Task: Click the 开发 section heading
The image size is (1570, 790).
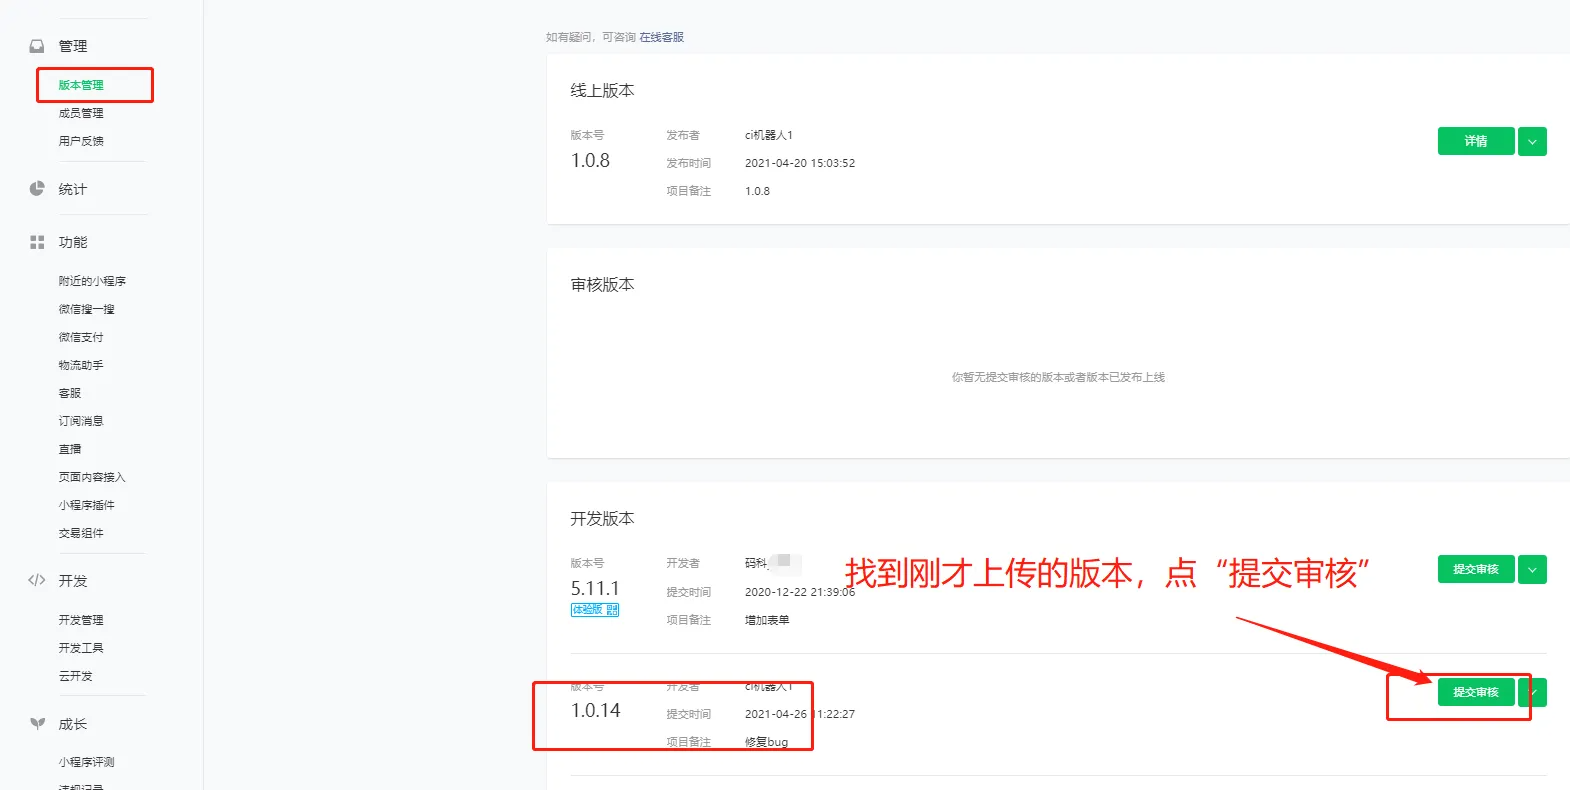Action: pos(73,581)
